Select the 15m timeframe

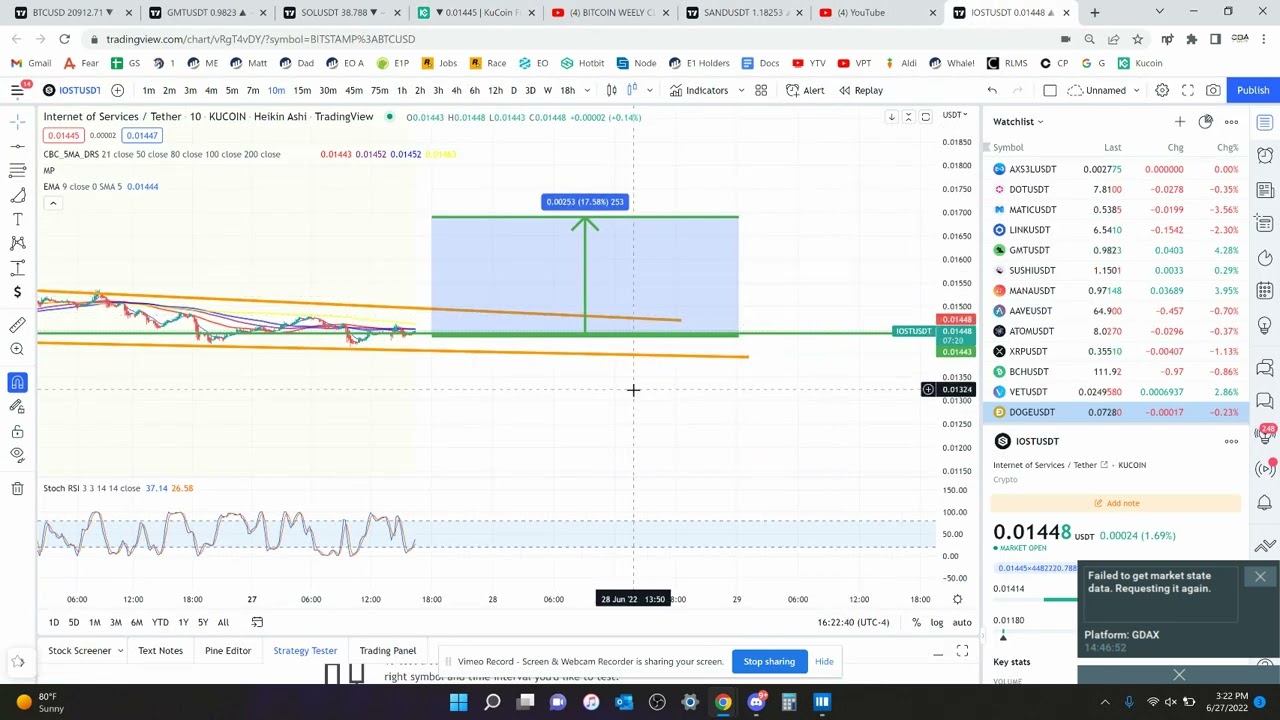coord(302,90)
